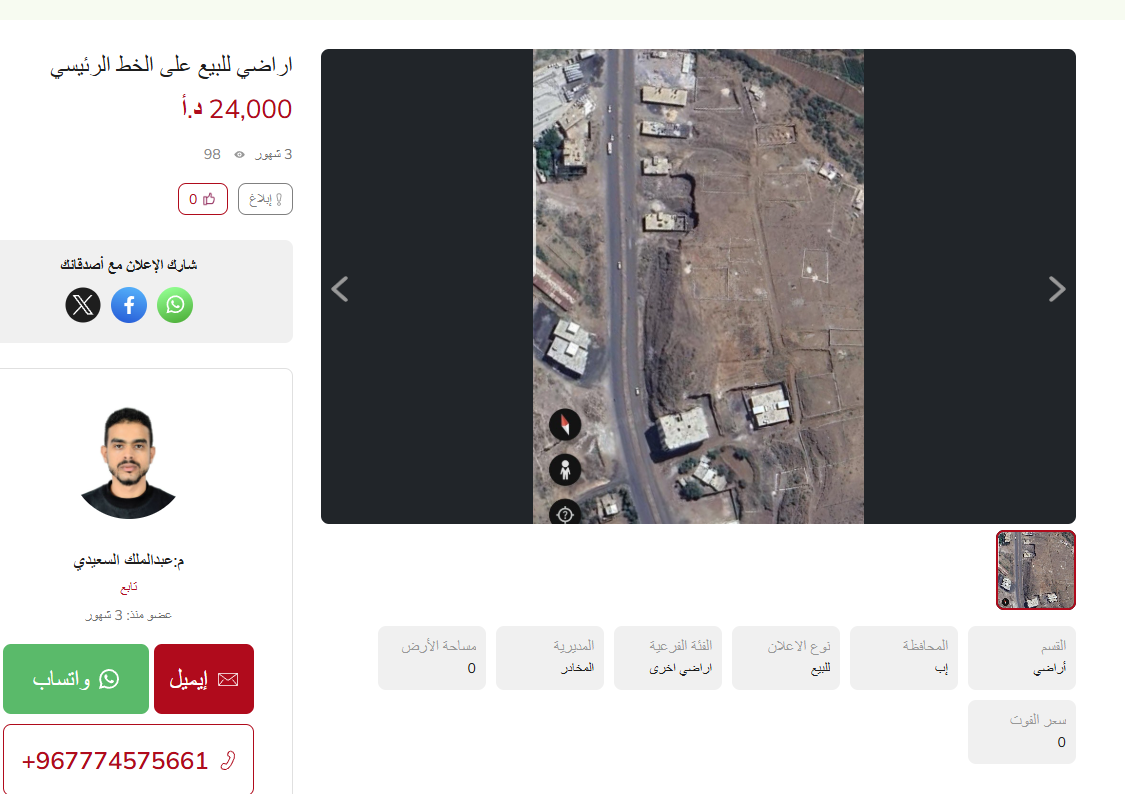Share the ad on WhatsApp

coord(174,305)
